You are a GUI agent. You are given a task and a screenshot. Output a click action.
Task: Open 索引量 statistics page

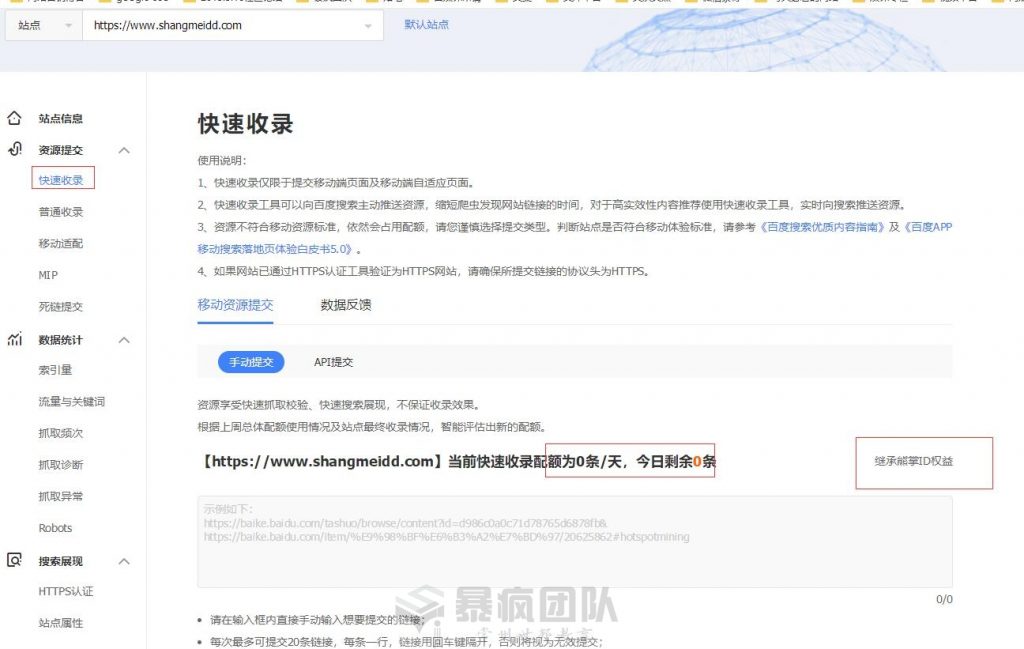point(56,370)
